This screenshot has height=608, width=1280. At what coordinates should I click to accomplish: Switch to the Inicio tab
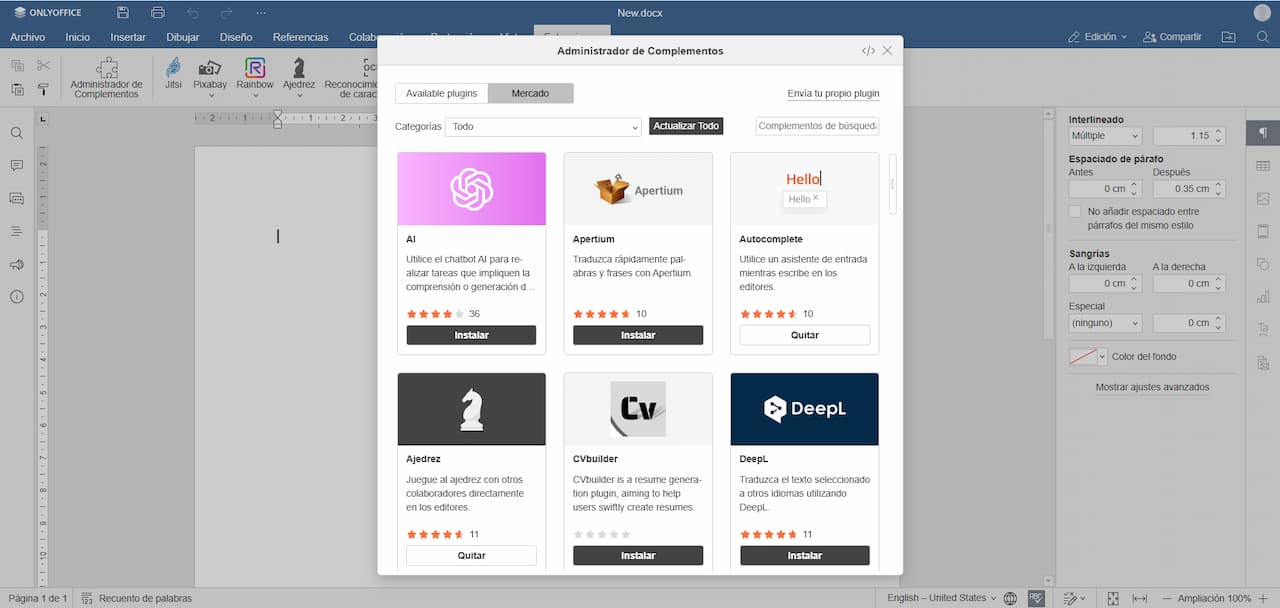77,37
